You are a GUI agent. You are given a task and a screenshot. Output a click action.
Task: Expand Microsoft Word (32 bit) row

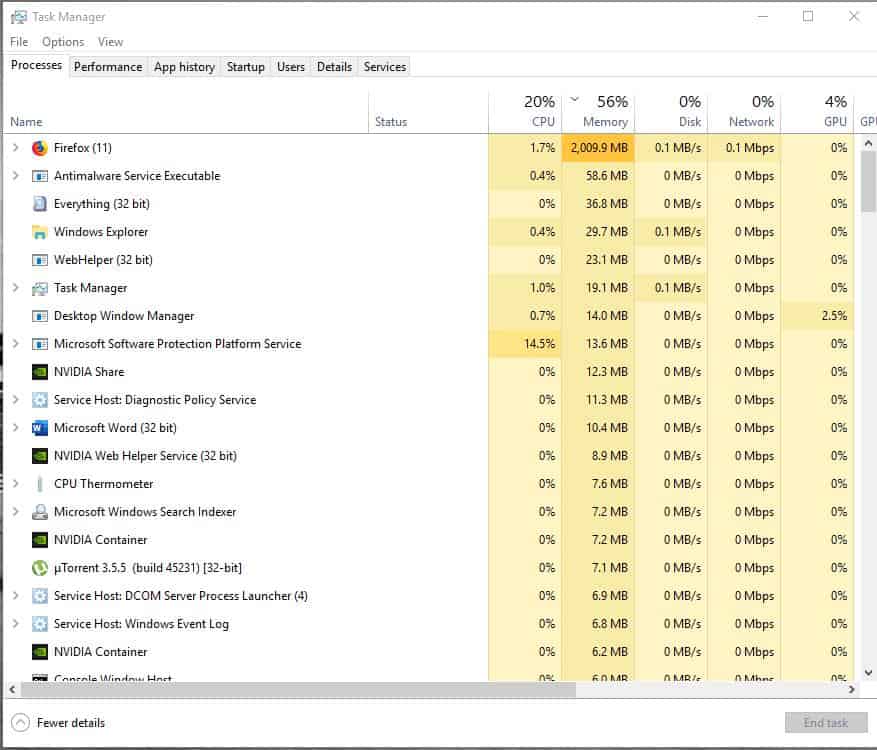click(x=16, y=427)
